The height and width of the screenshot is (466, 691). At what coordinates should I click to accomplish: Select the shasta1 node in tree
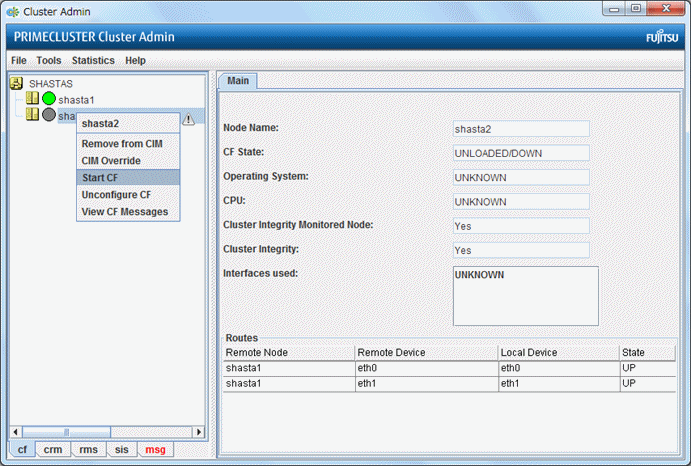tap(76, 100)
